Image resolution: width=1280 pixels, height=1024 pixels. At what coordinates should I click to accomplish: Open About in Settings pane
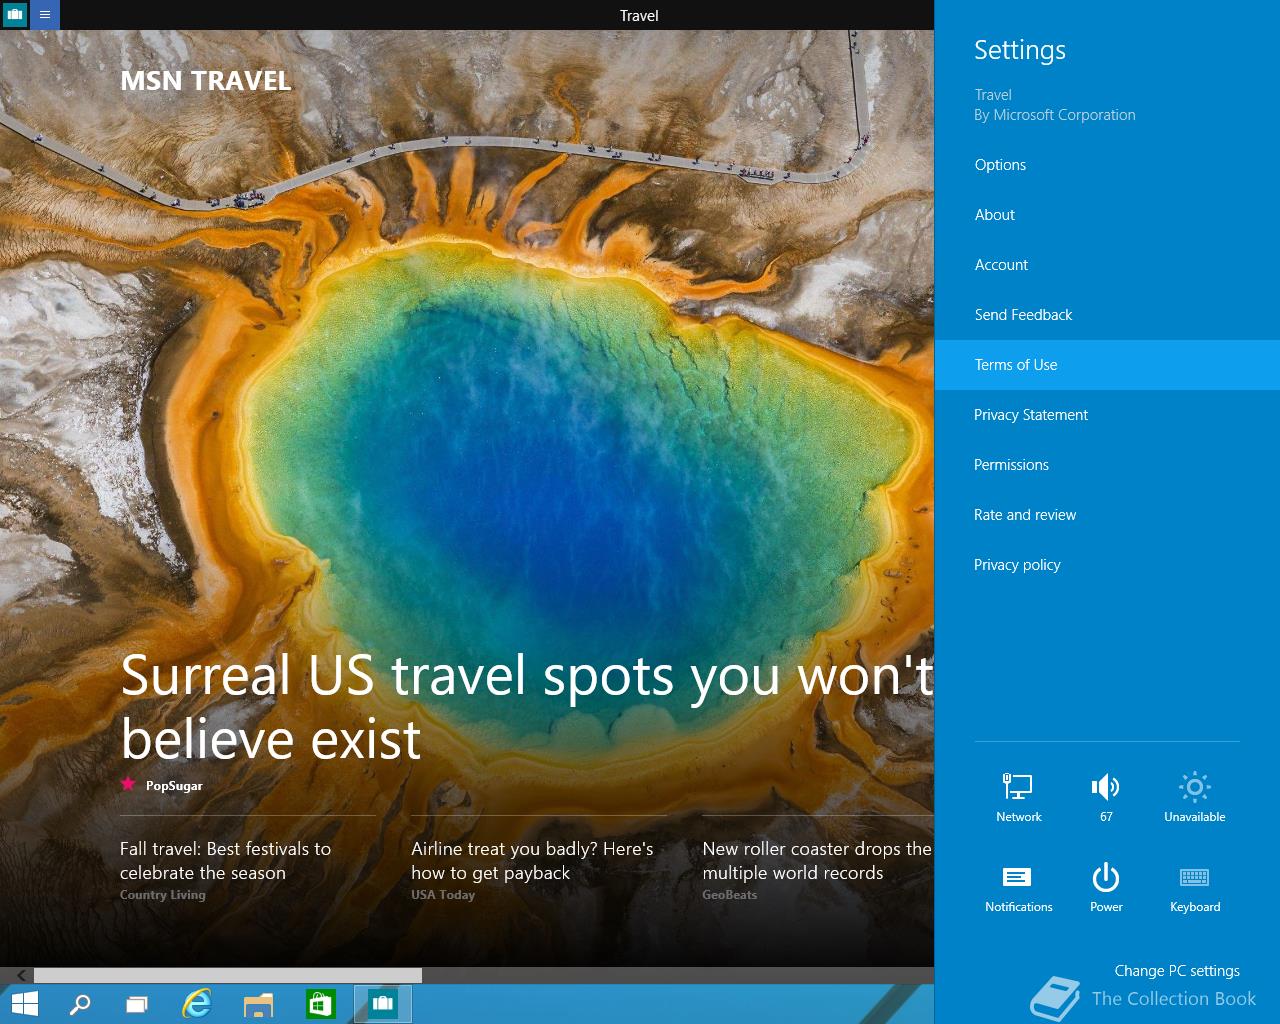[x=1107, y=215]
